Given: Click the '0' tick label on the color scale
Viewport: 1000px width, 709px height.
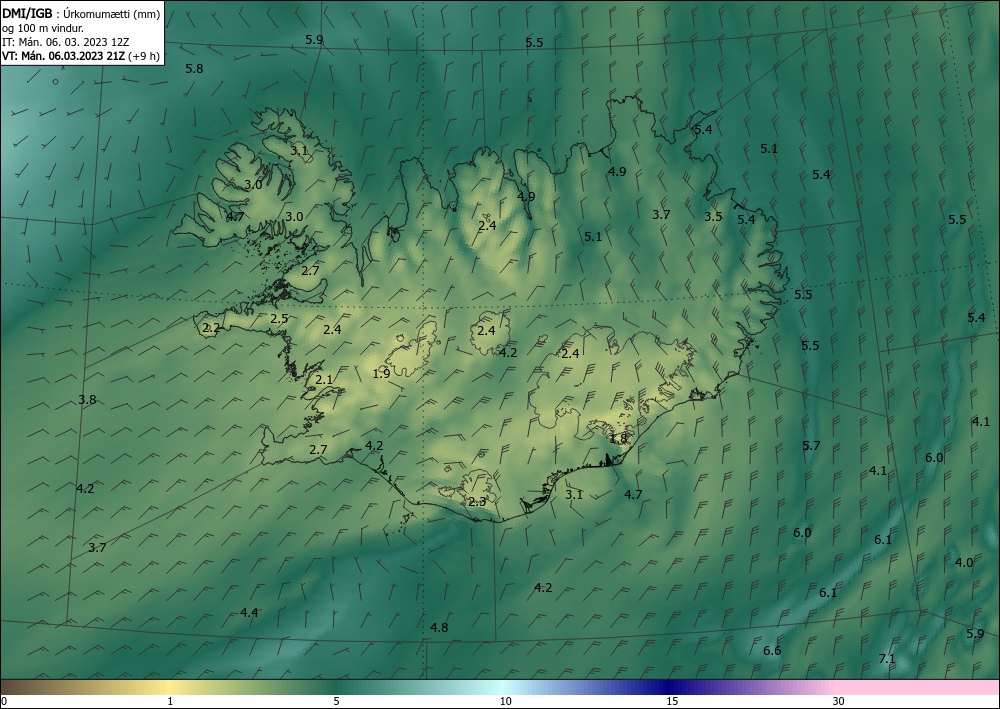Looking at the screenshot, I should (4, 702).
